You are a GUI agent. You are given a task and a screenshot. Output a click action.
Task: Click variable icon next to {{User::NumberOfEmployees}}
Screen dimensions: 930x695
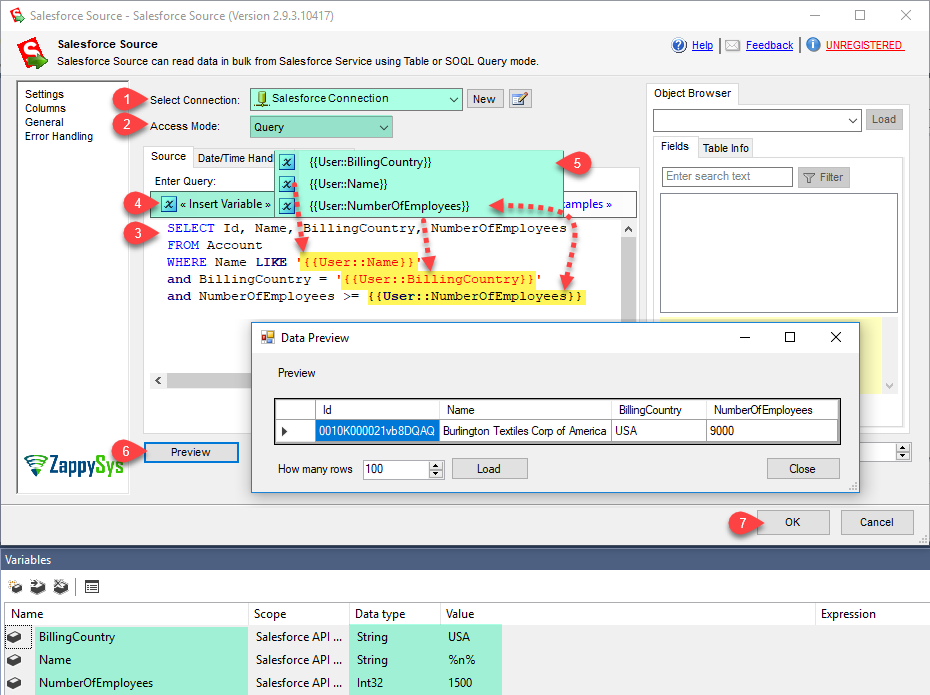287,206
